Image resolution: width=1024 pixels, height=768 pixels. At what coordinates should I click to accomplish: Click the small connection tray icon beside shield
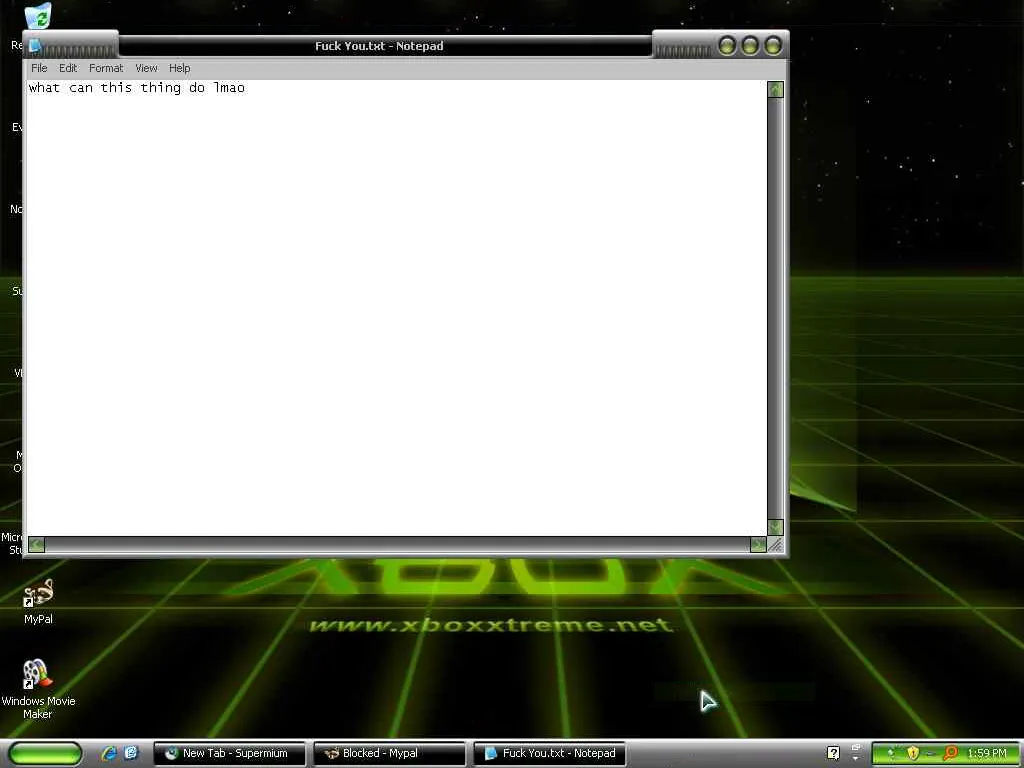click(931, 754)
